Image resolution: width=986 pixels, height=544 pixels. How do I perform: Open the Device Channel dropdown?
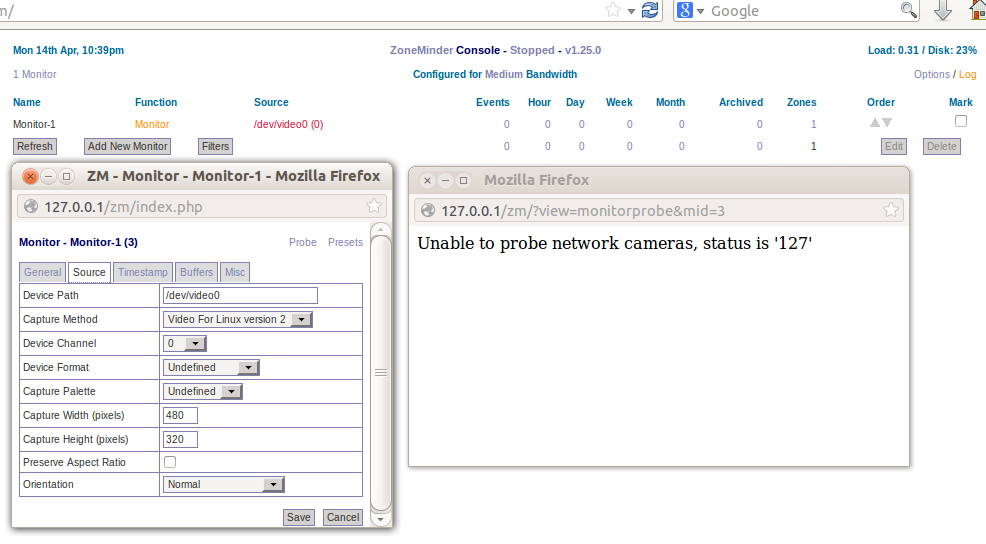pyautogui.click(x=184, y=343)
